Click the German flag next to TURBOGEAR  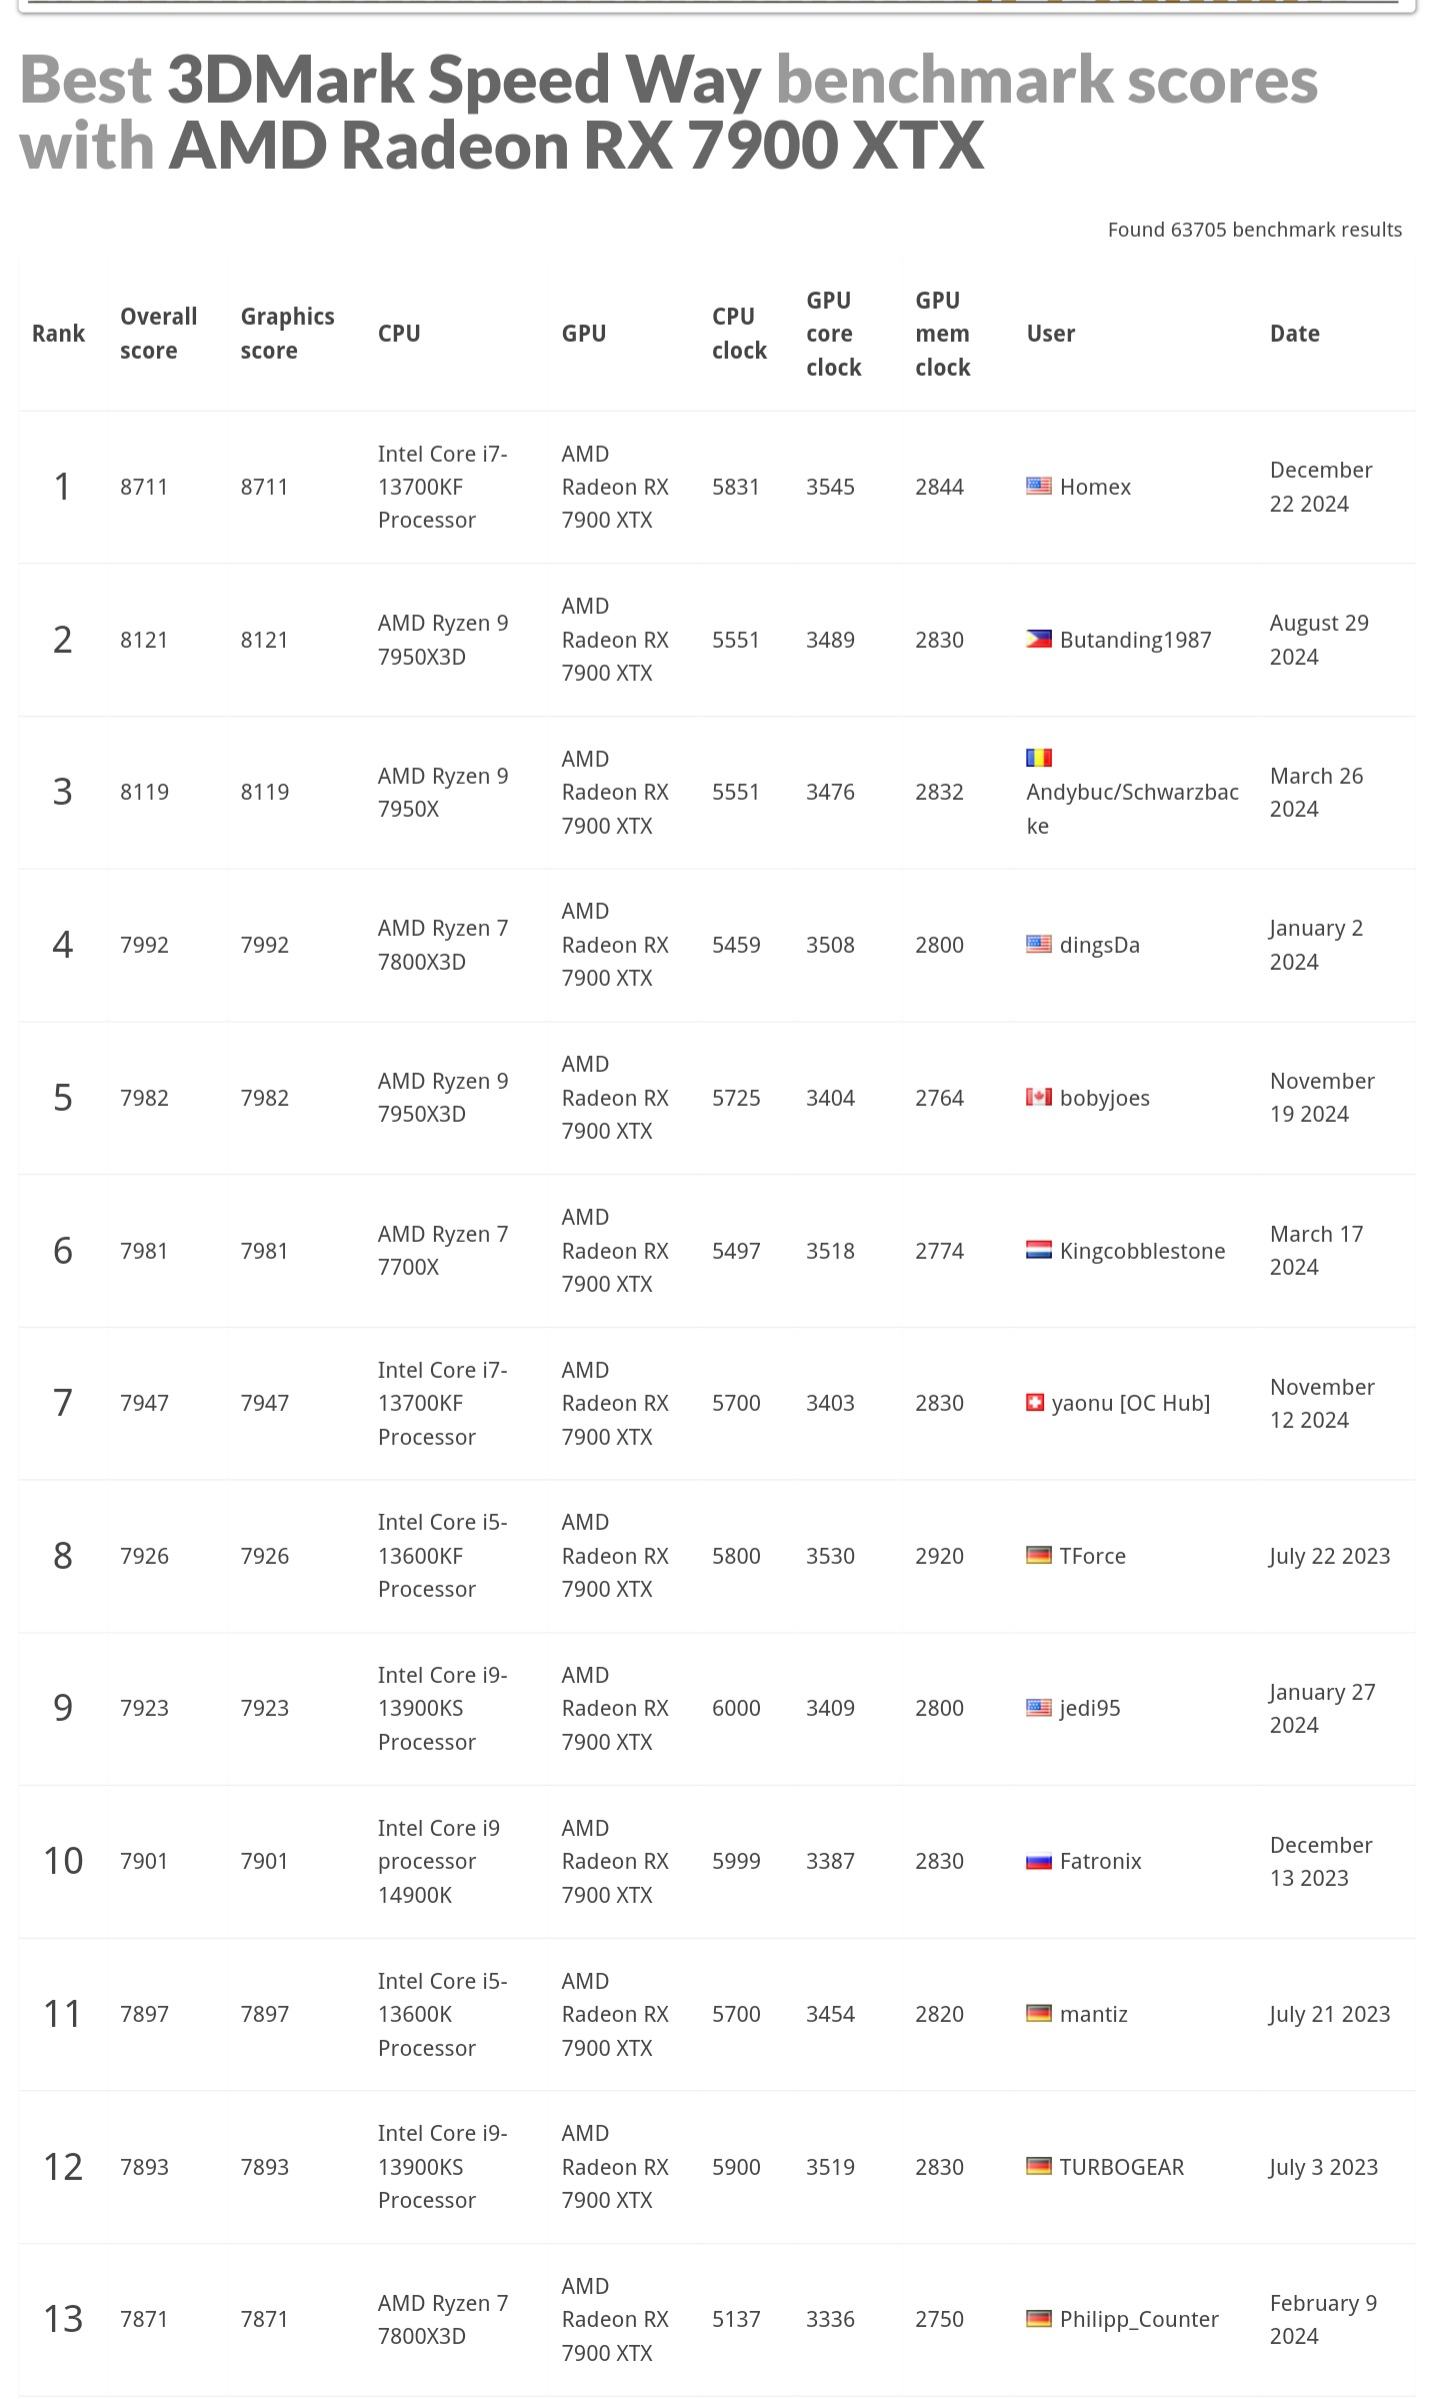tap(1038, 2166)
